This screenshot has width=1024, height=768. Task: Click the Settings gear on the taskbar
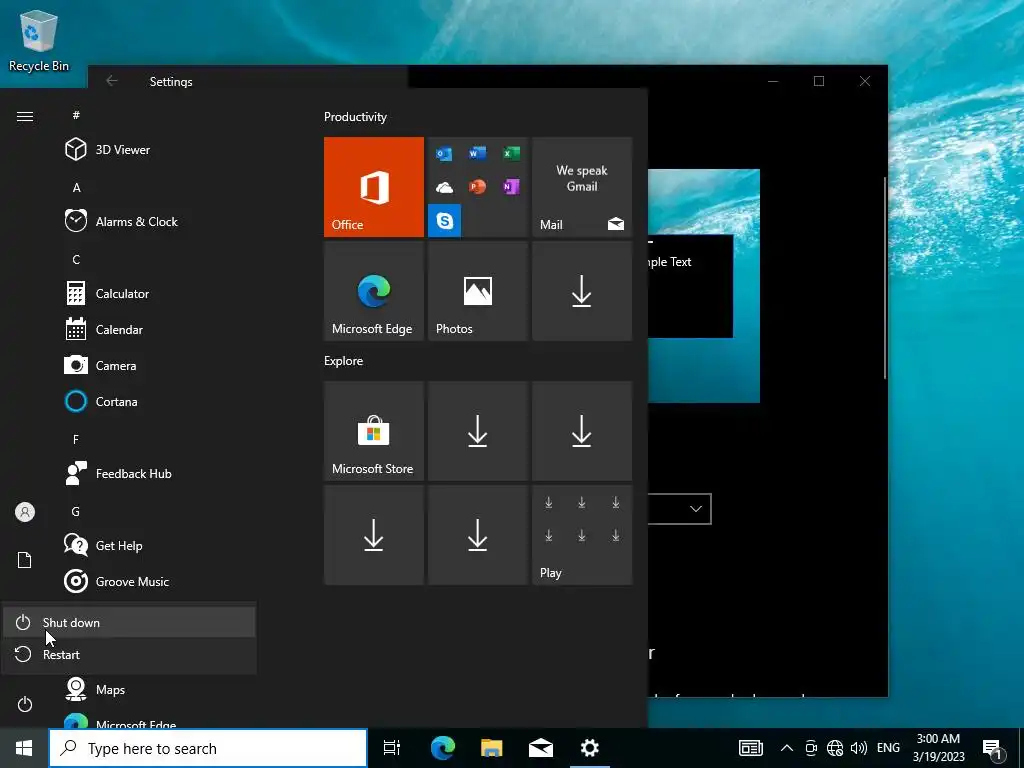(590, 748)
